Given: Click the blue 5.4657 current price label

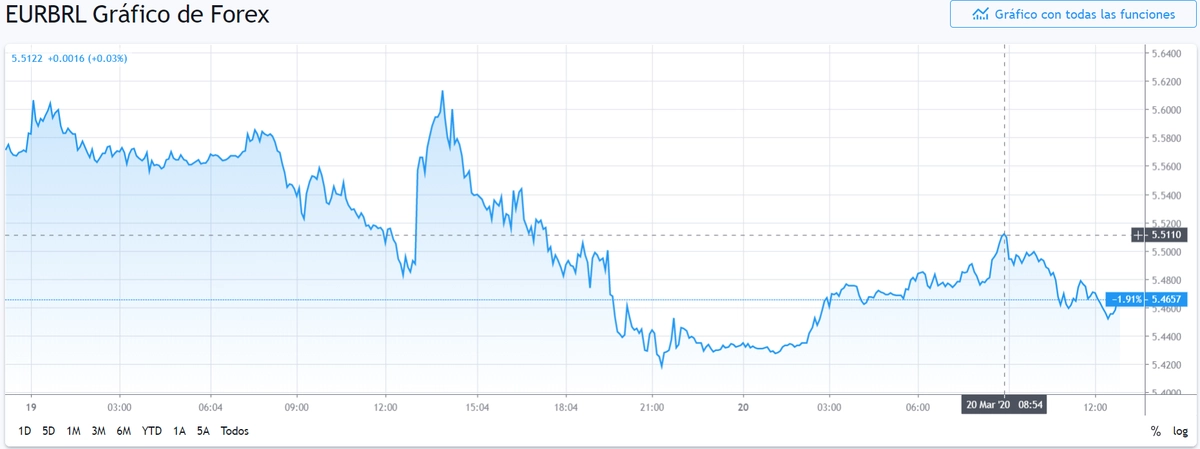Looking at the screenshot, I should 1167,299.
